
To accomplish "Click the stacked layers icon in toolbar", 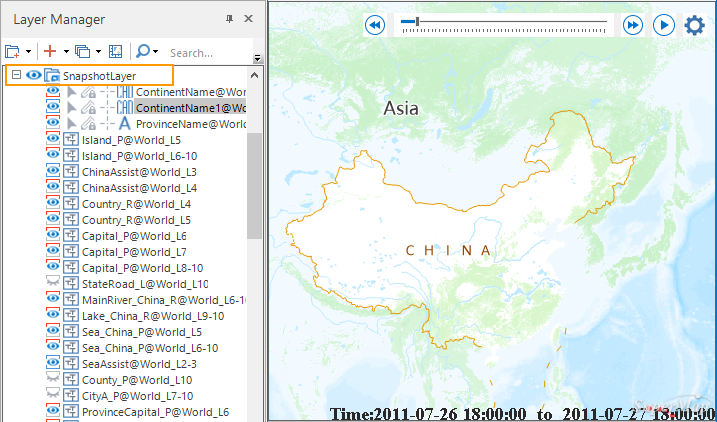I will pyautogui.click(x=82, y=51).
